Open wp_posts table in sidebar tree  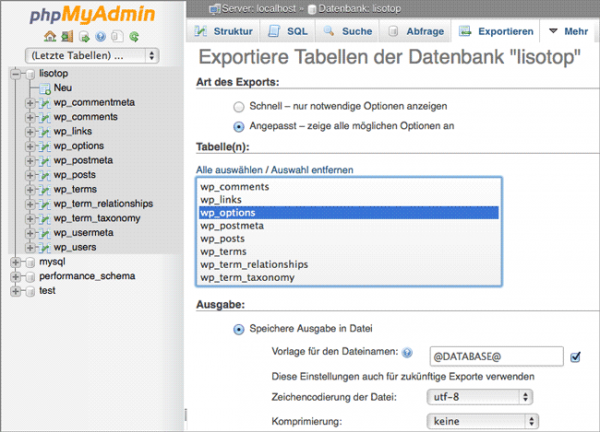click(75, 175)
